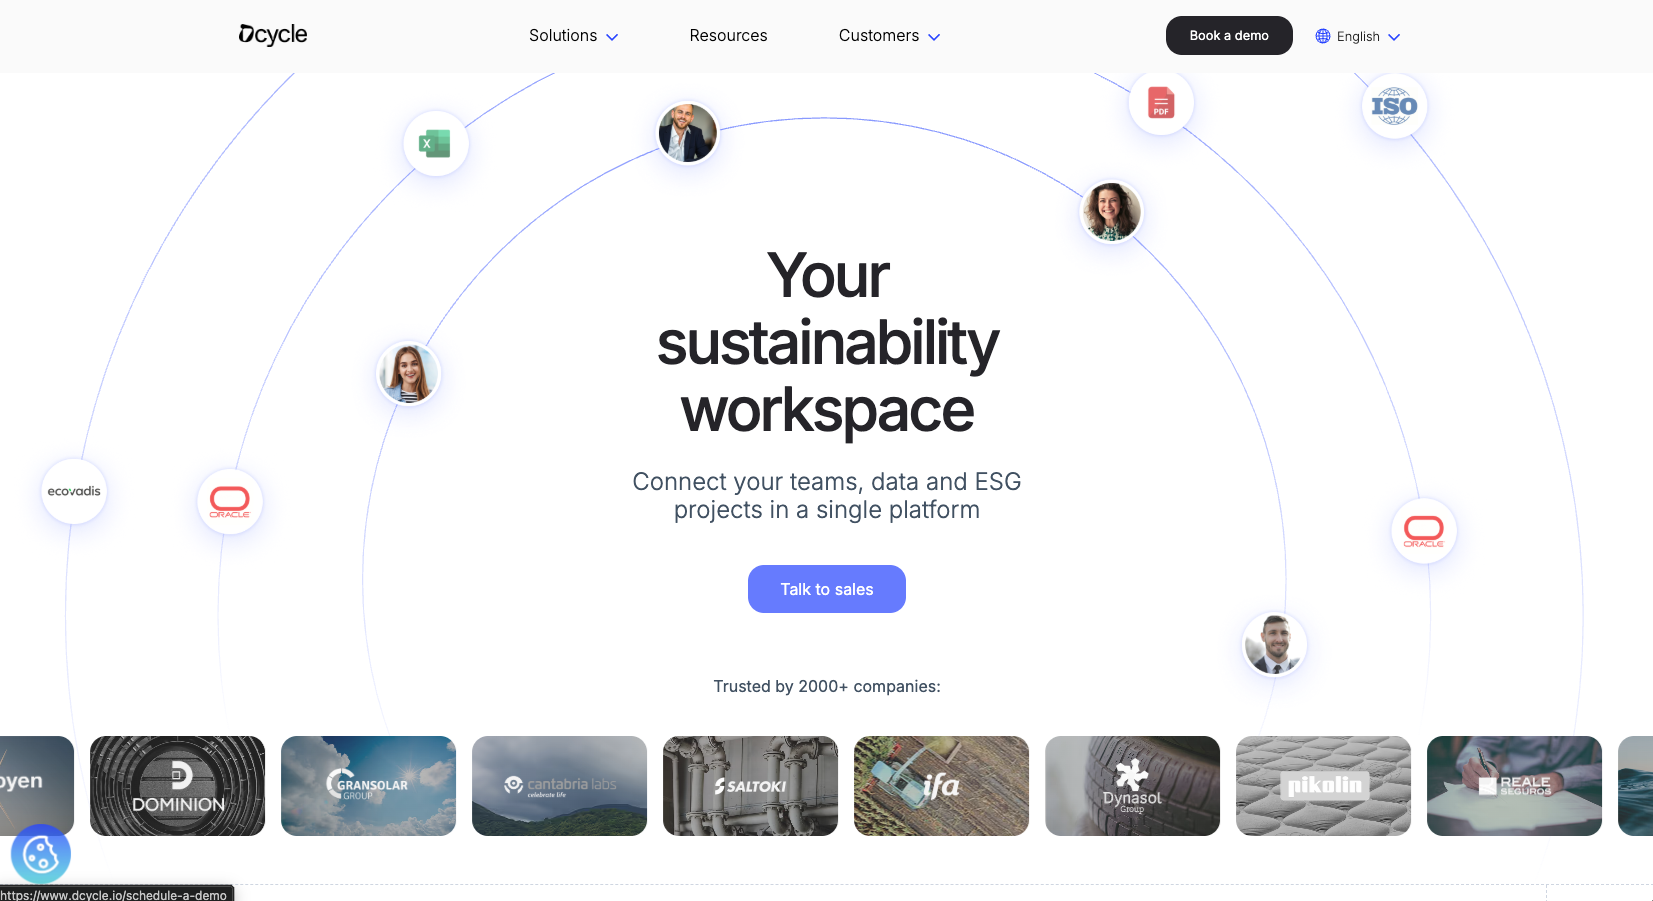Image resolution: width=1653 pixels, height=901 pixels.
Task: Open the Saltoki customer thumbnail
Action: point(750,786)
